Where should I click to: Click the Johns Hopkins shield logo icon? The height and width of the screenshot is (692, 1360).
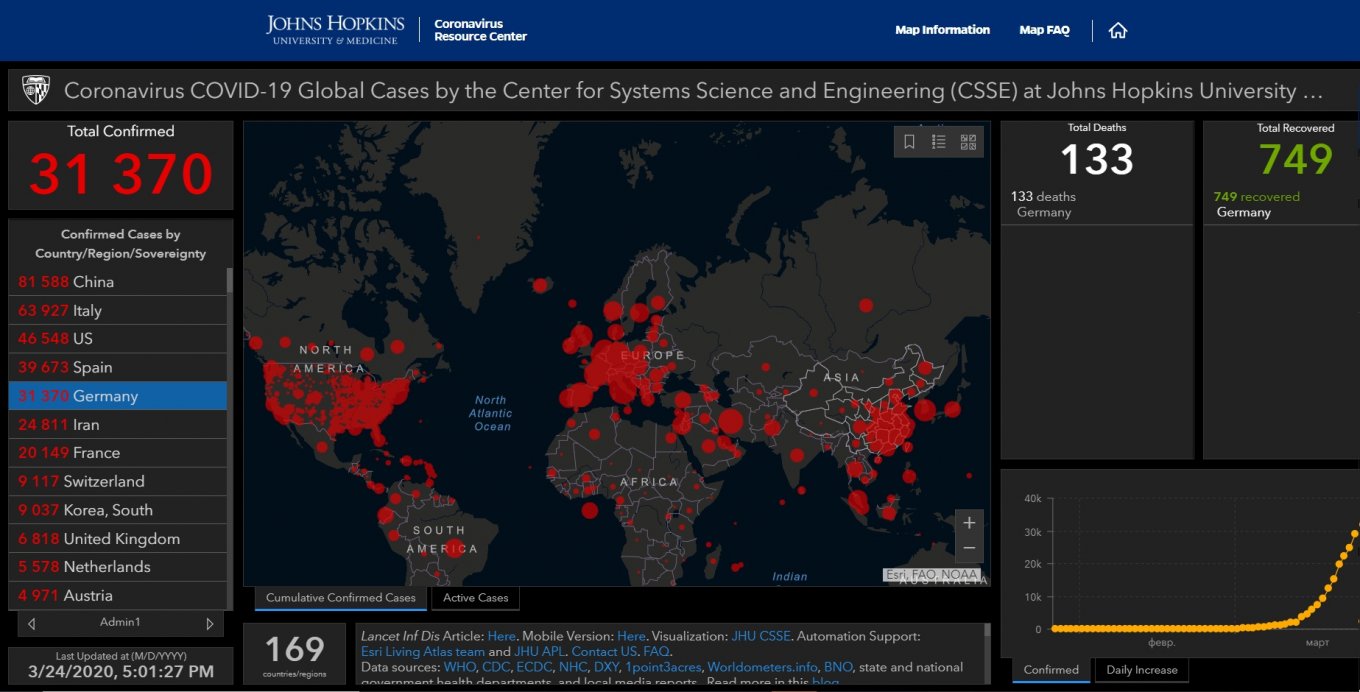(x=36, y=90)
